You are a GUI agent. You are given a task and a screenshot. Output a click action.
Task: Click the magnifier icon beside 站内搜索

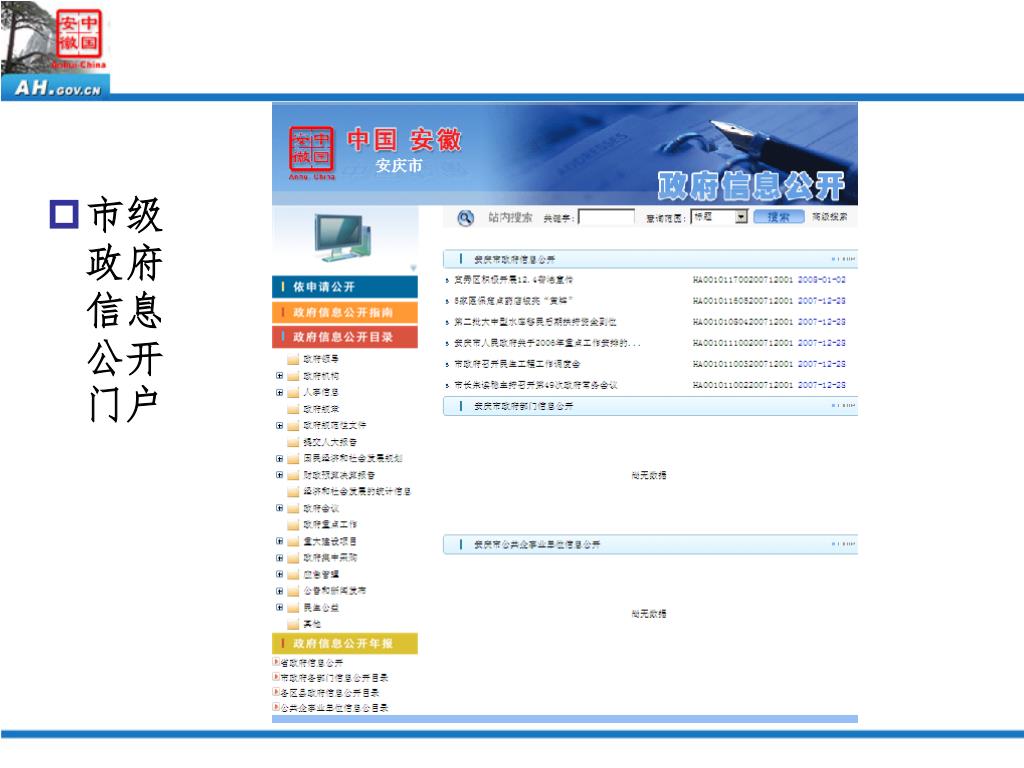[x=465, y=218]
